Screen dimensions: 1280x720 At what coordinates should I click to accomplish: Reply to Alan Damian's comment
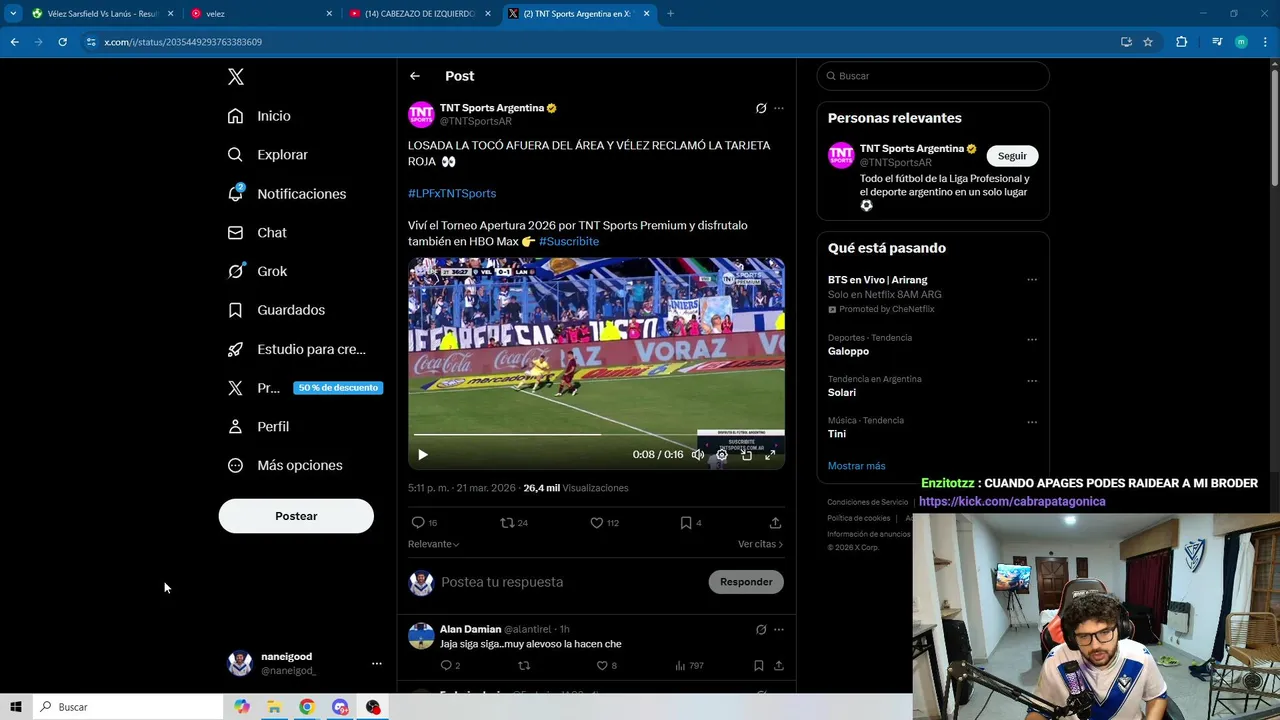coord(450,666)
